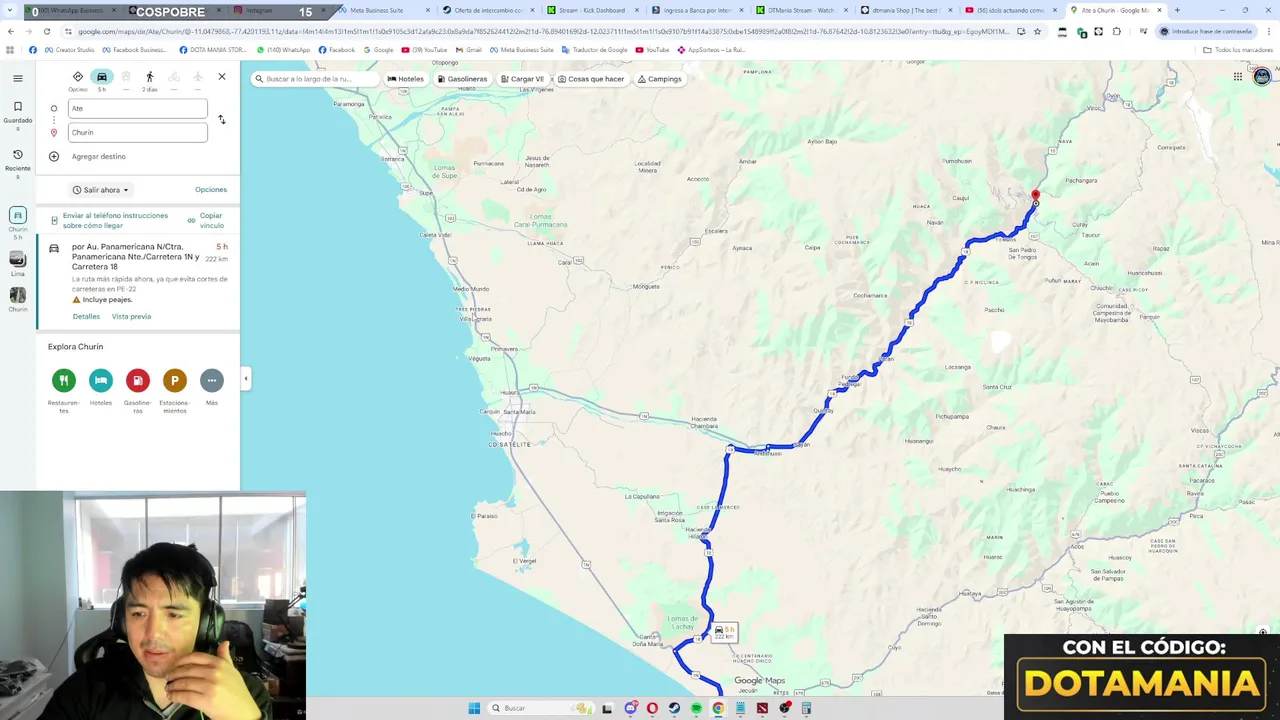Screen dimensions: 1280x720
Task: Explore Hoteles near Churín
Action: click(x=101, y=380)
